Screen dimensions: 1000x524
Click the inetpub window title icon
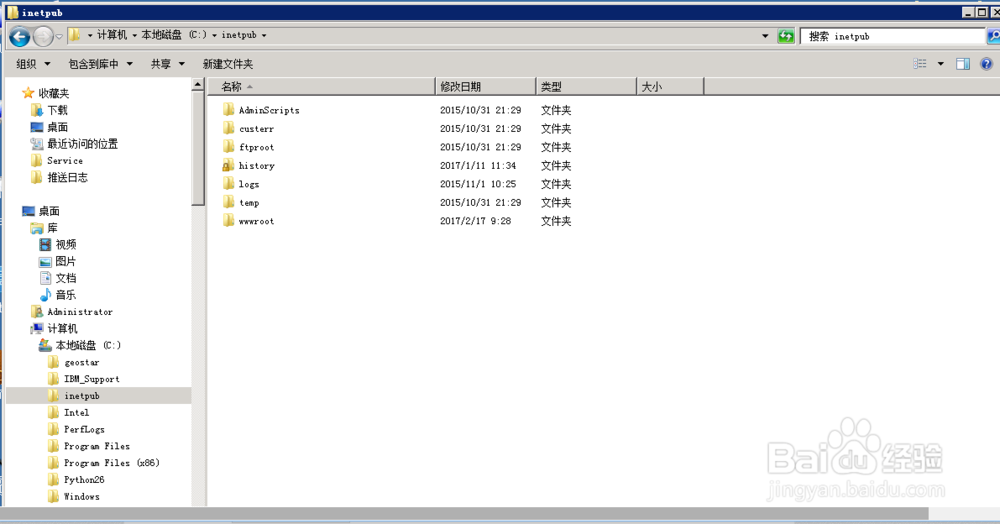tap(12, 12)
